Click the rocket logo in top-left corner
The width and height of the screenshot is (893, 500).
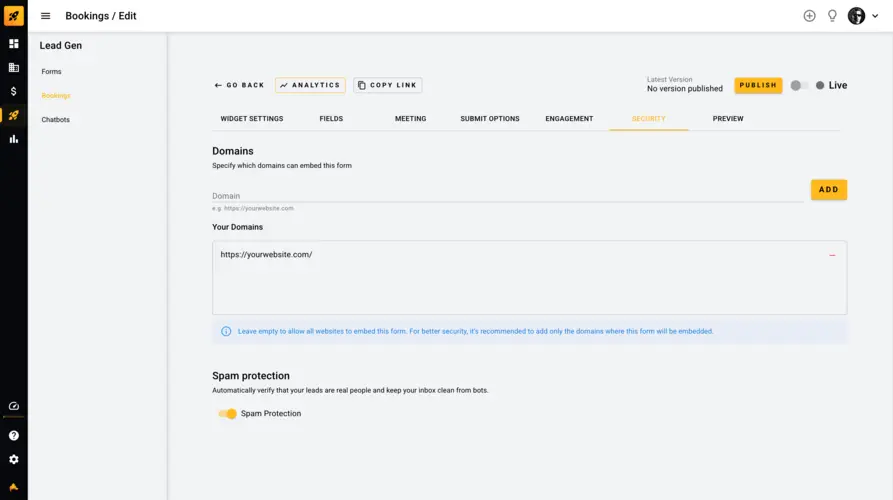[14, 15]
